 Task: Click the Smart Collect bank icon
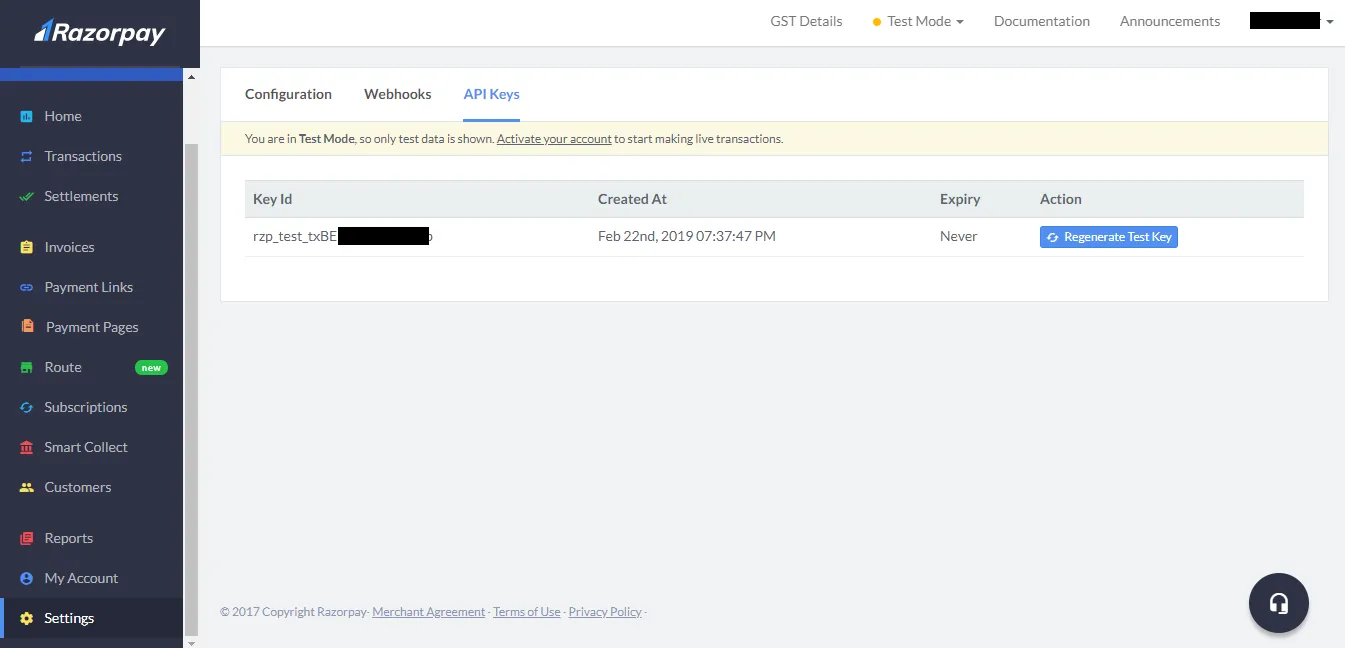coord(27,447)
